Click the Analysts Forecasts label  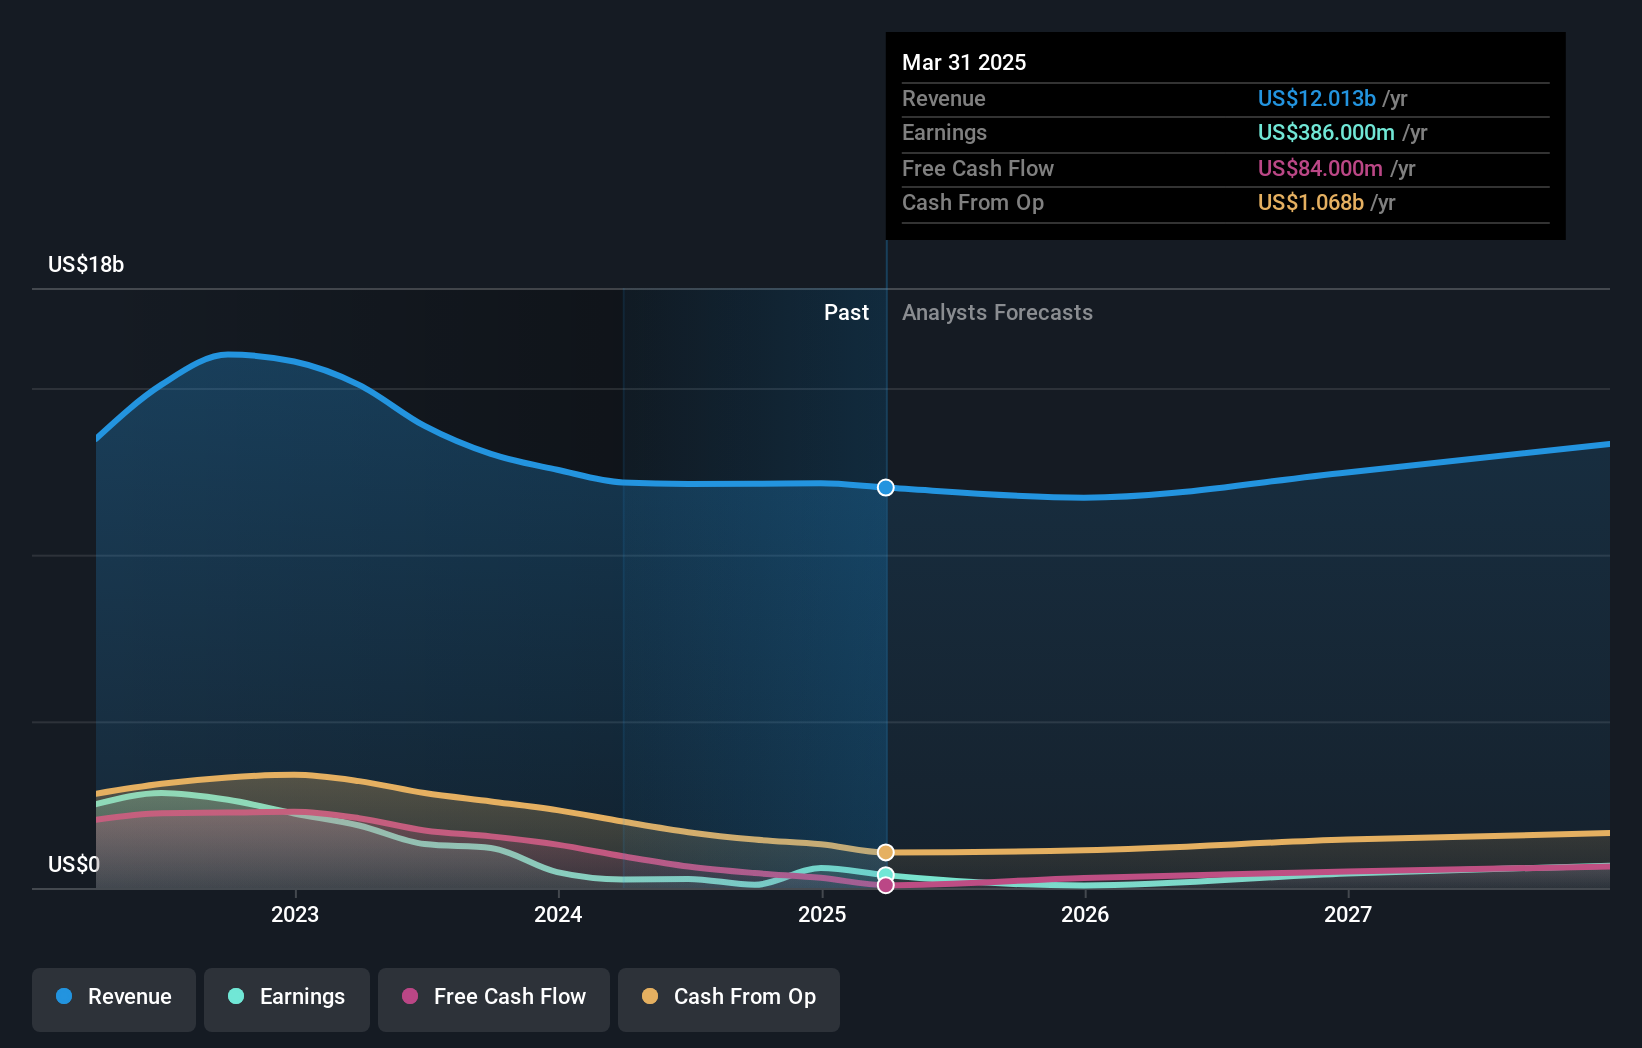click(997, 312)
